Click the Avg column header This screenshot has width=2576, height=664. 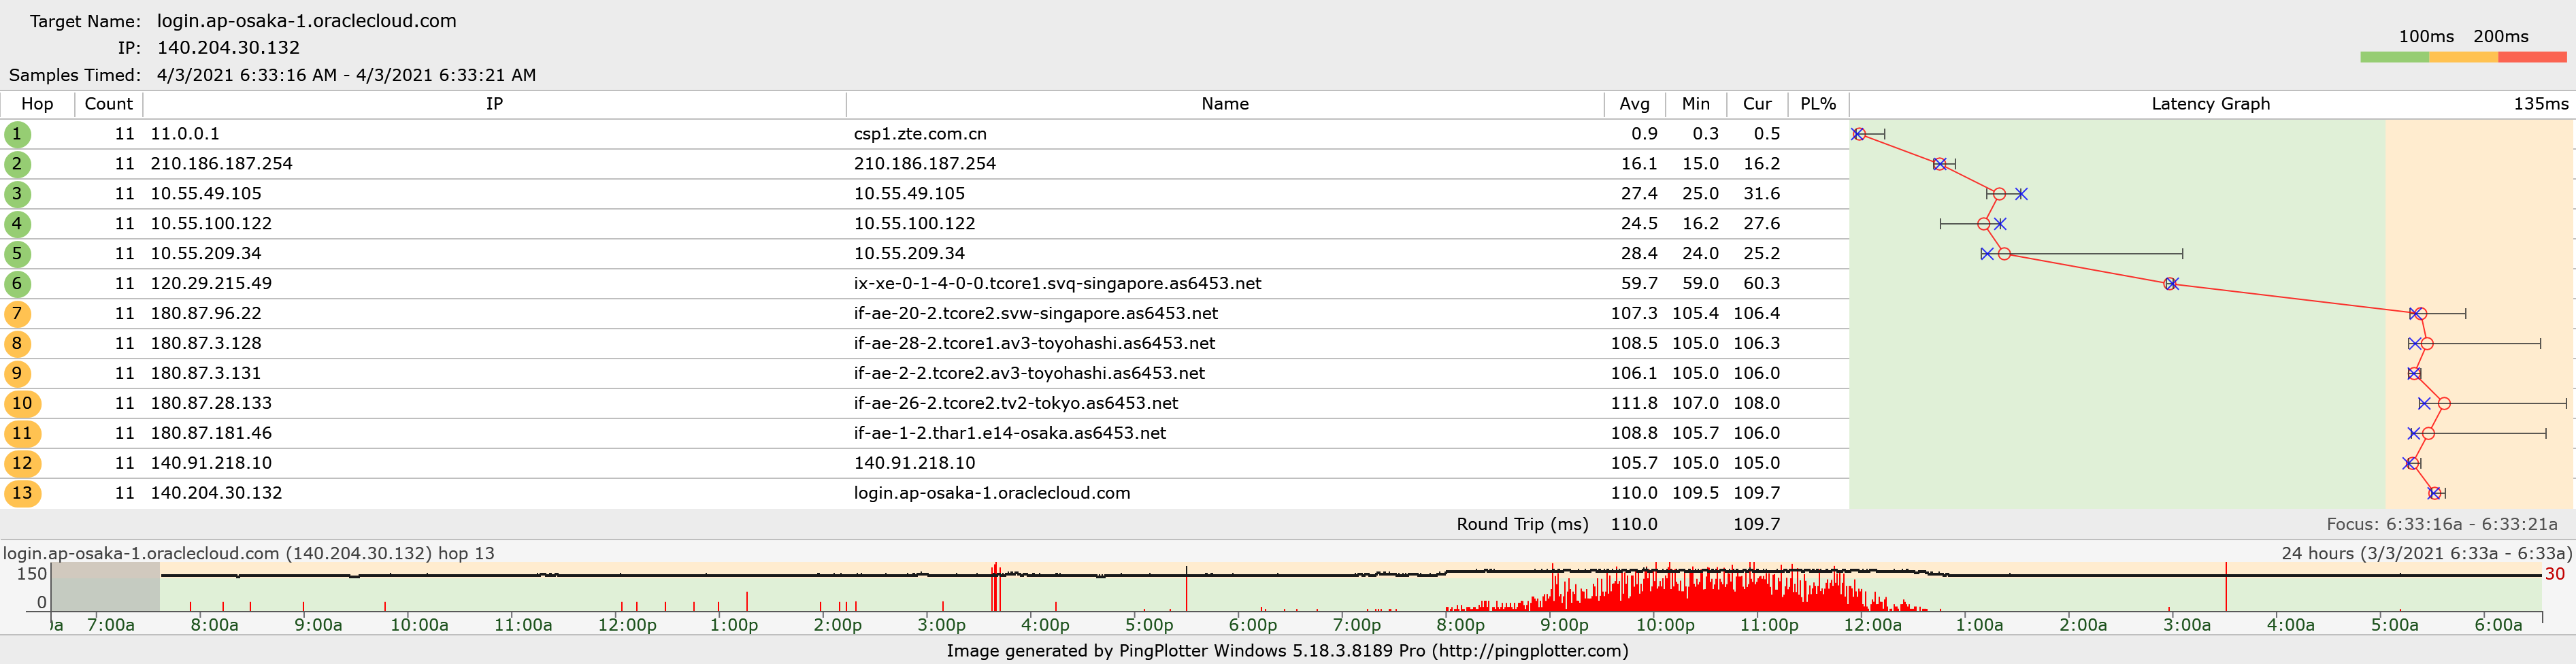click(1634, 104)
